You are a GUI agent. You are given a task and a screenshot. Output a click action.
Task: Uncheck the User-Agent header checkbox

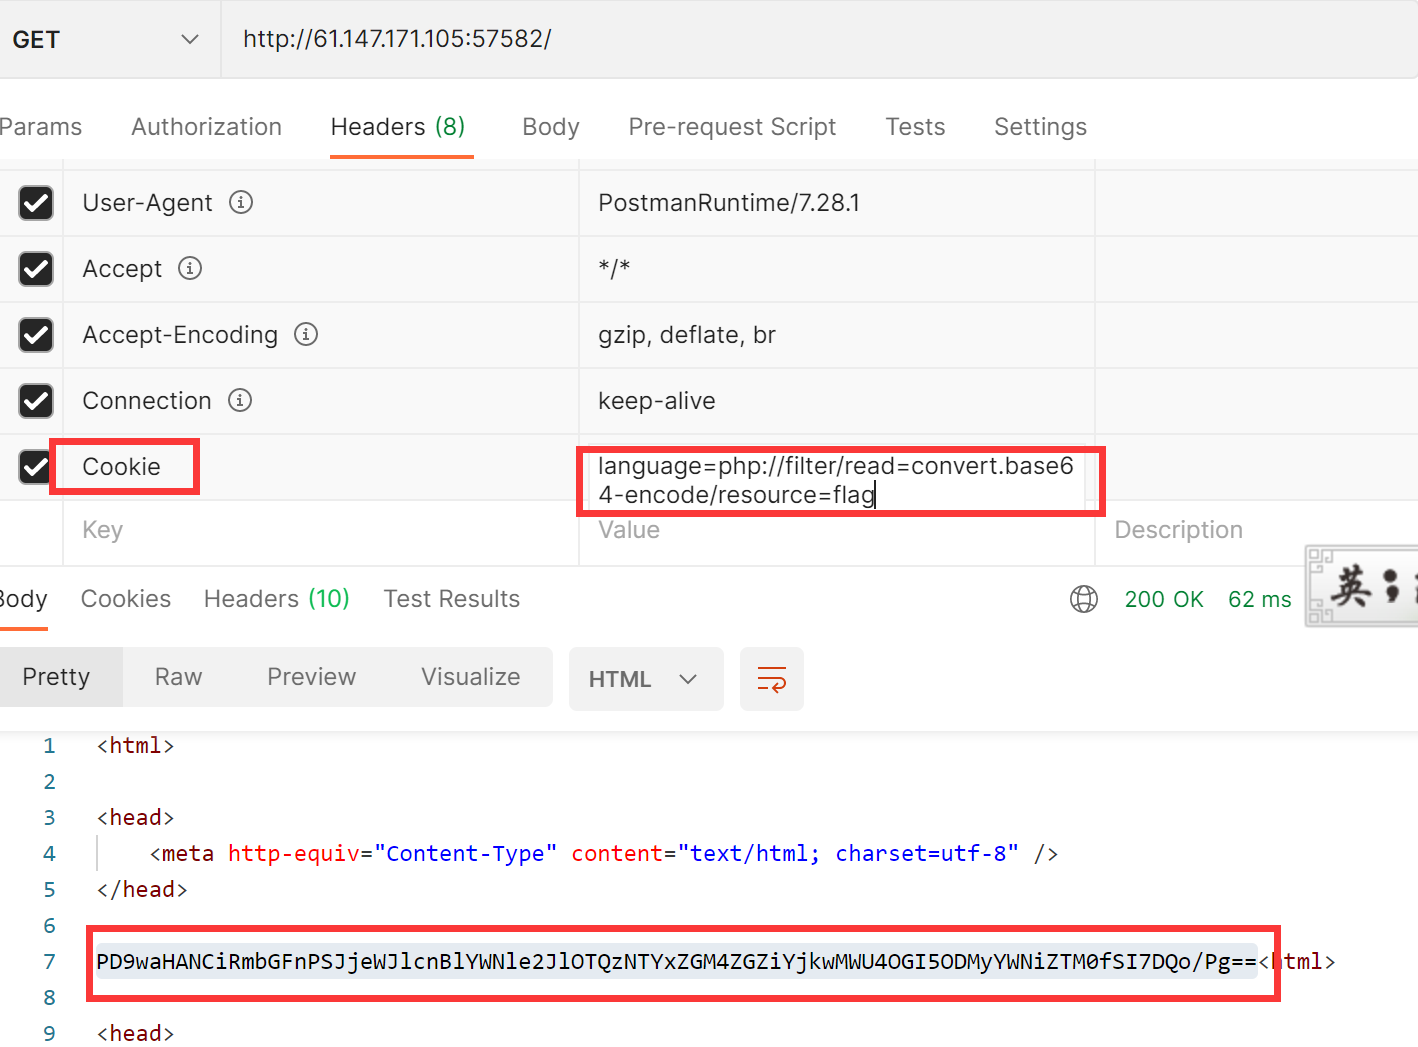(36, 203)
